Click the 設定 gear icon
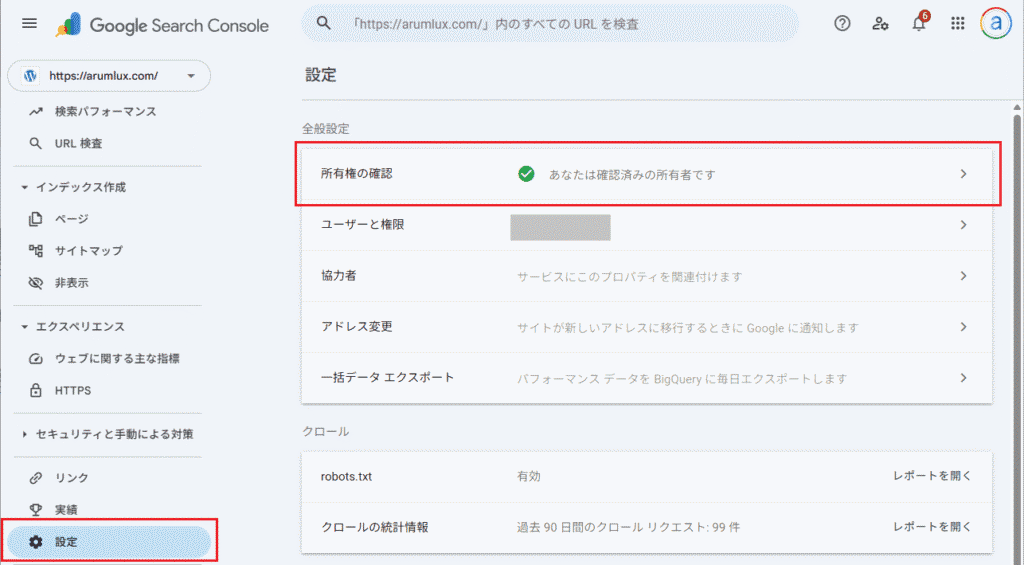 (36, 541)
